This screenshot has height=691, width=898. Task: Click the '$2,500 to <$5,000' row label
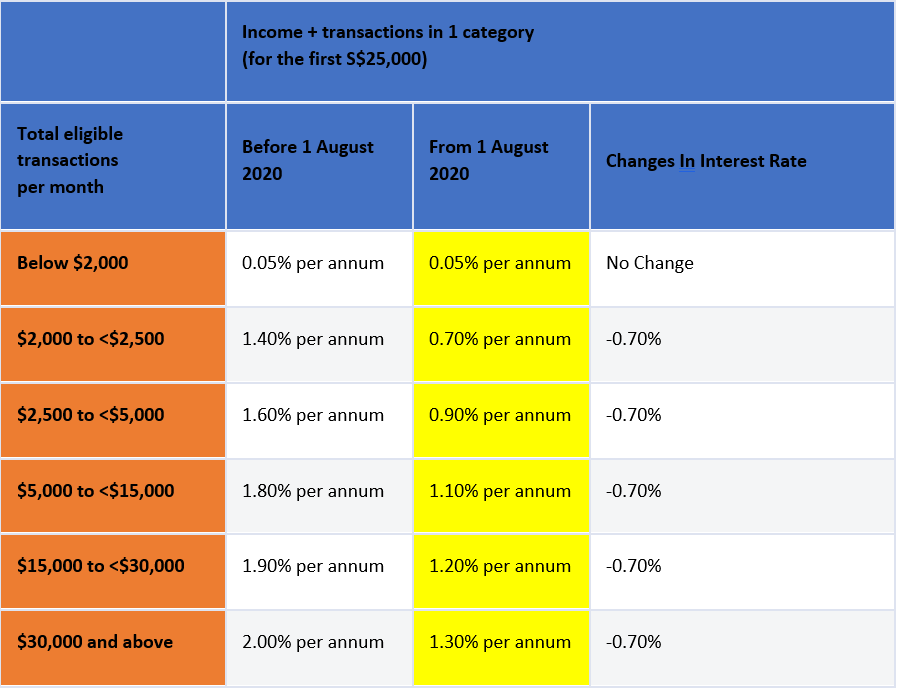[91, 415]
